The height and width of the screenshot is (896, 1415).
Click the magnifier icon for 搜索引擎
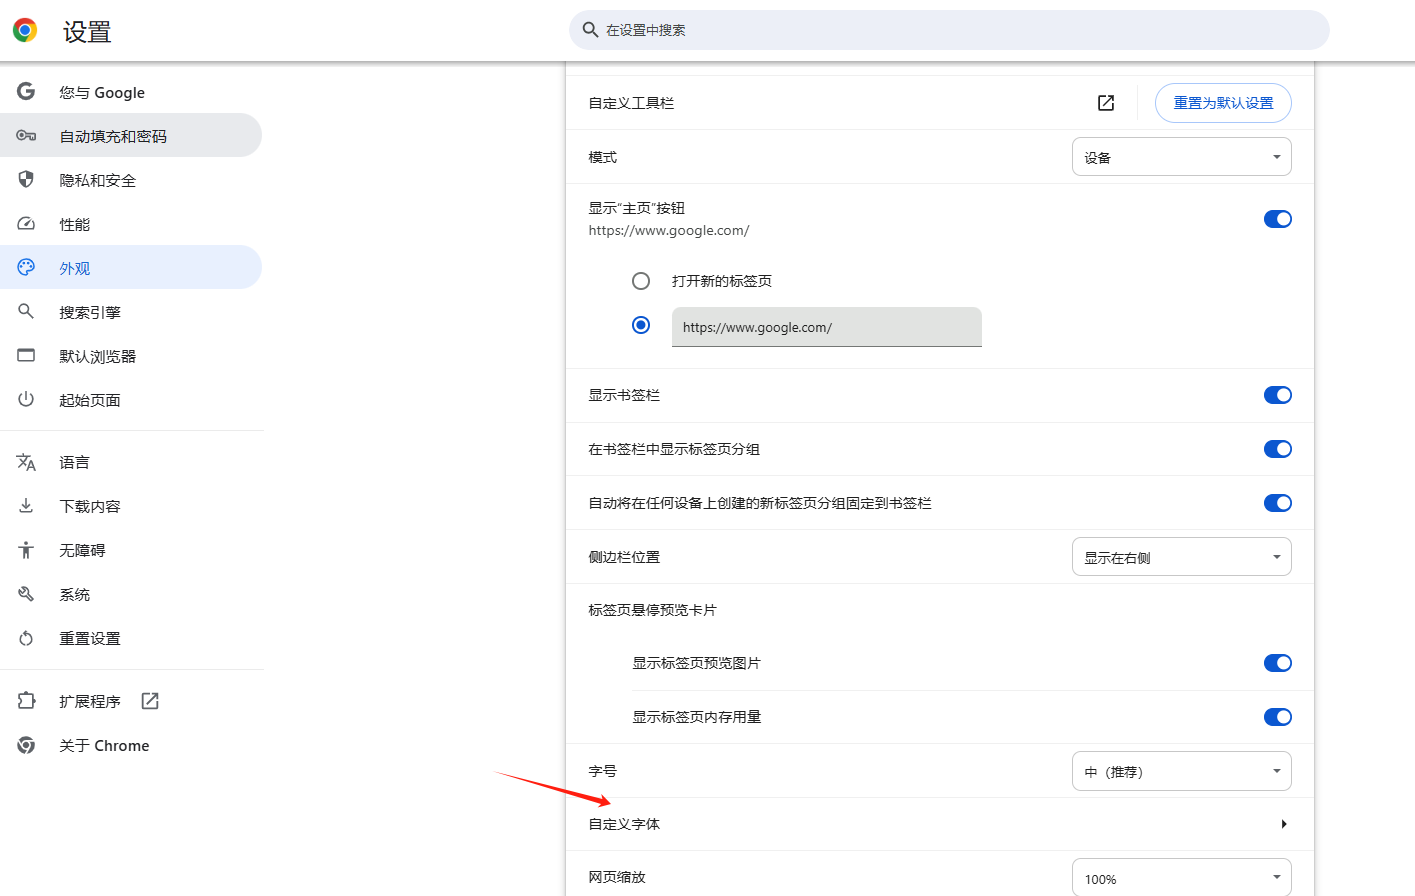26,312
